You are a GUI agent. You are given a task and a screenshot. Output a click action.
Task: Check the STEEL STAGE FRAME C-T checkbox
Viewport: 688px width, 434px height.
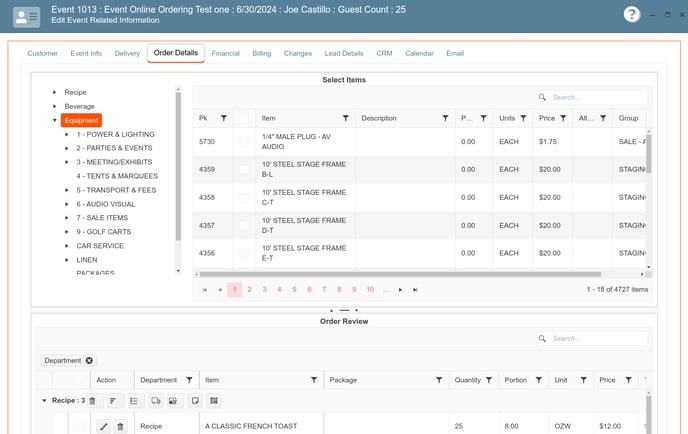tap(244, 197)
